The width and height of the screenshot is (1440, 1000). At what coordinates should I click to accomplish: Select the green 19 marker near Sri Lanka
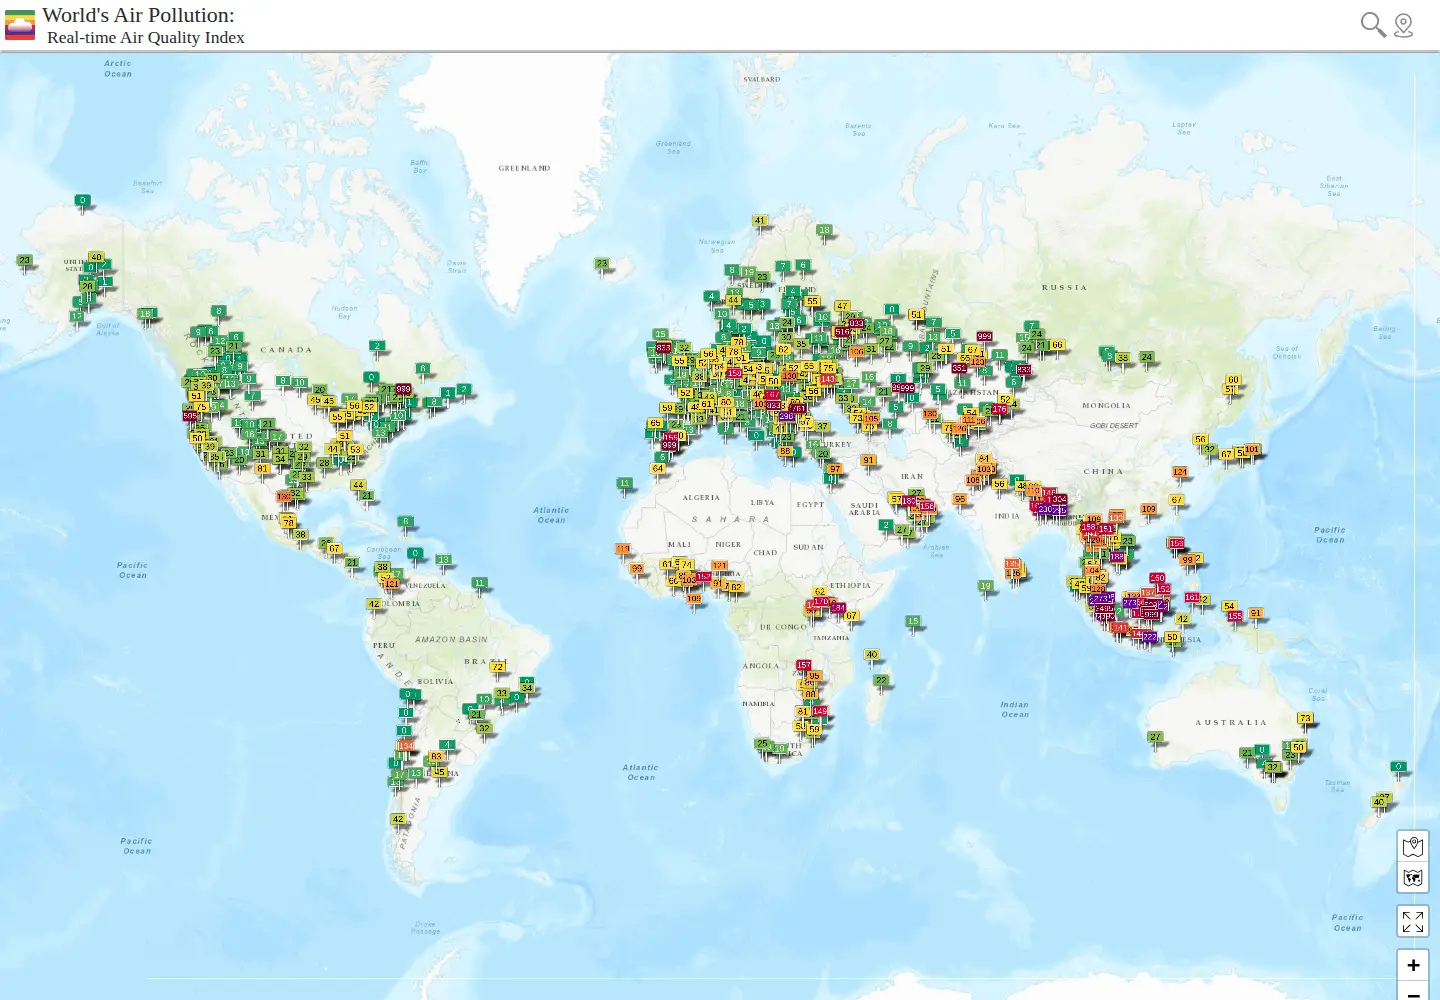point(986,586)
